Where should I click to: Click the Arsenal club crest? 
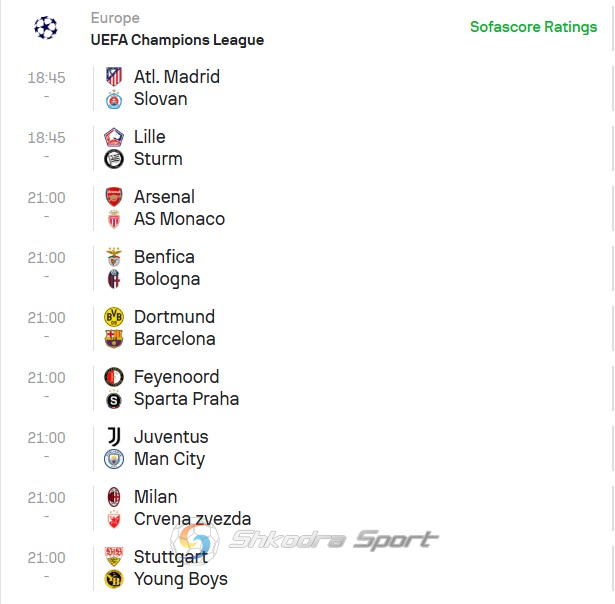(114, 196)
